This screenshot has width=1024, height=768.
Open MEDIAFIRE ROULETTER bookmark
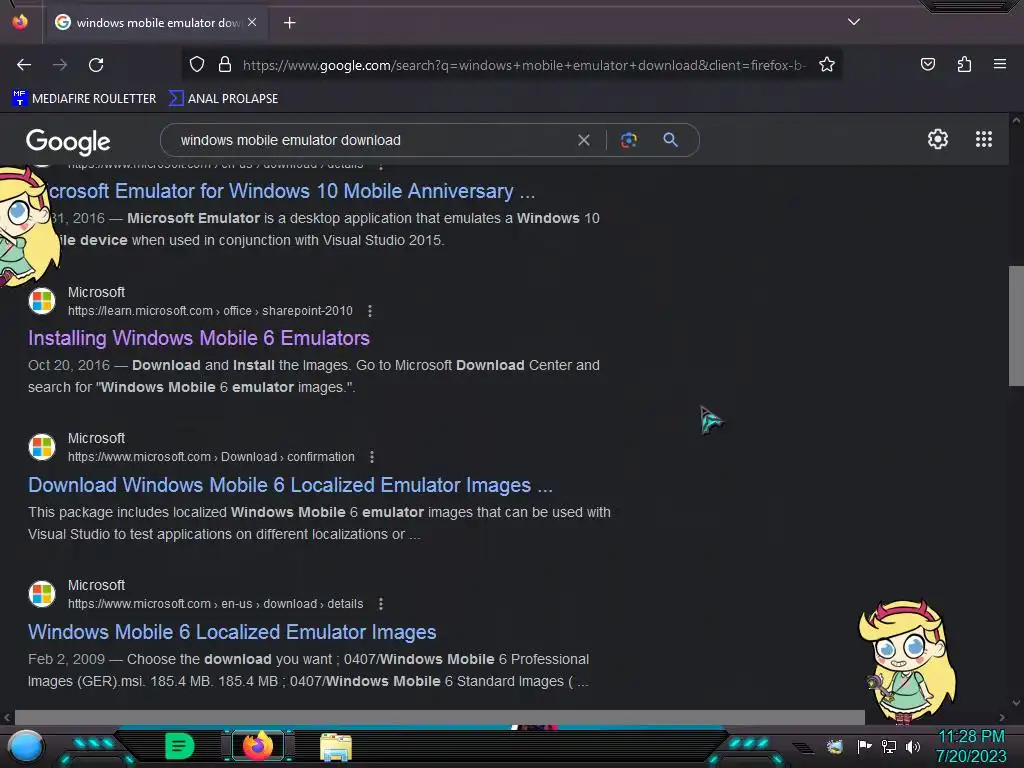click(84, 99)
